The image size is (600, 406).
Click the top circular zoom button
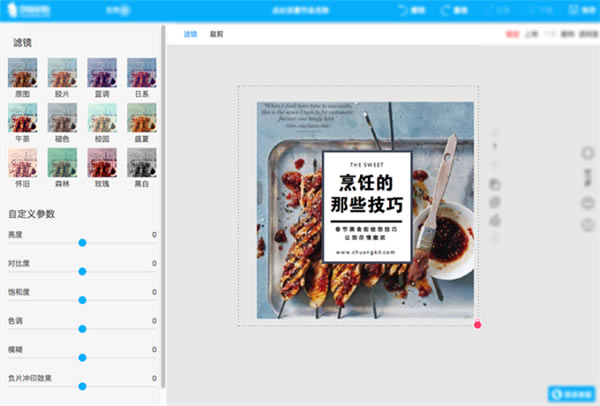588,153
